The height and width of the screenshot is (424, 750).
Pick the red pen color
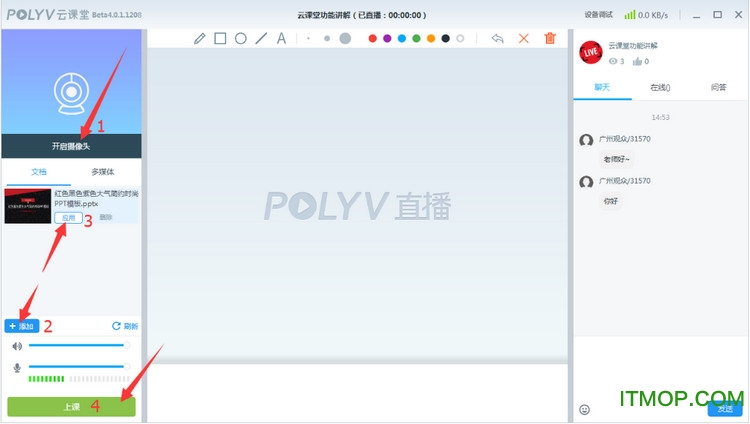373,38
